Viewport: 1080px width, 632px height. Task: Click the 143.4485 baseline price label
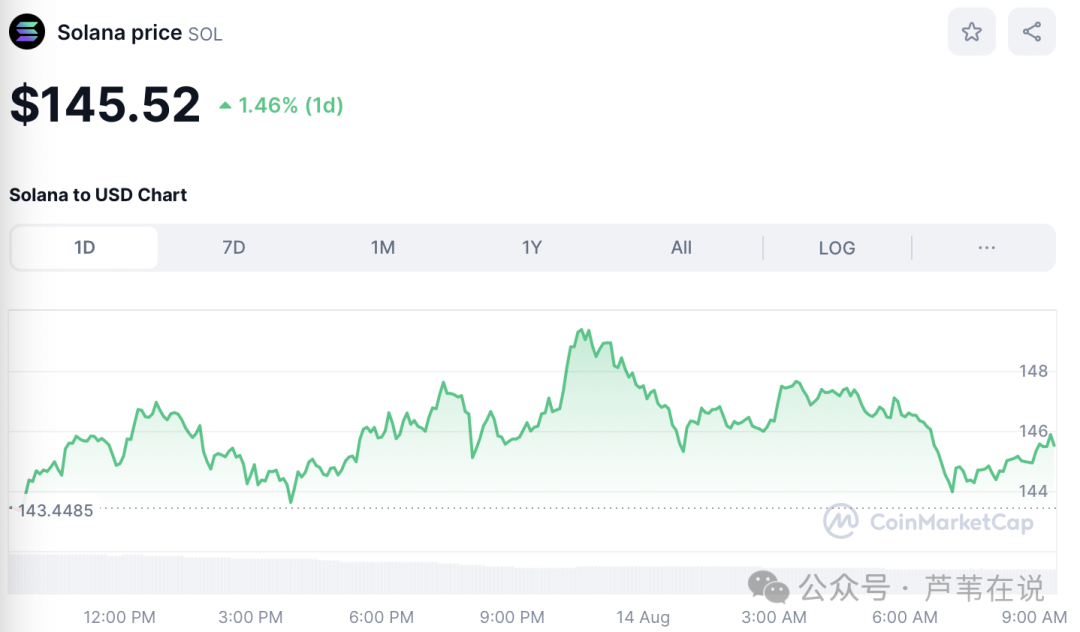[56, 510]
